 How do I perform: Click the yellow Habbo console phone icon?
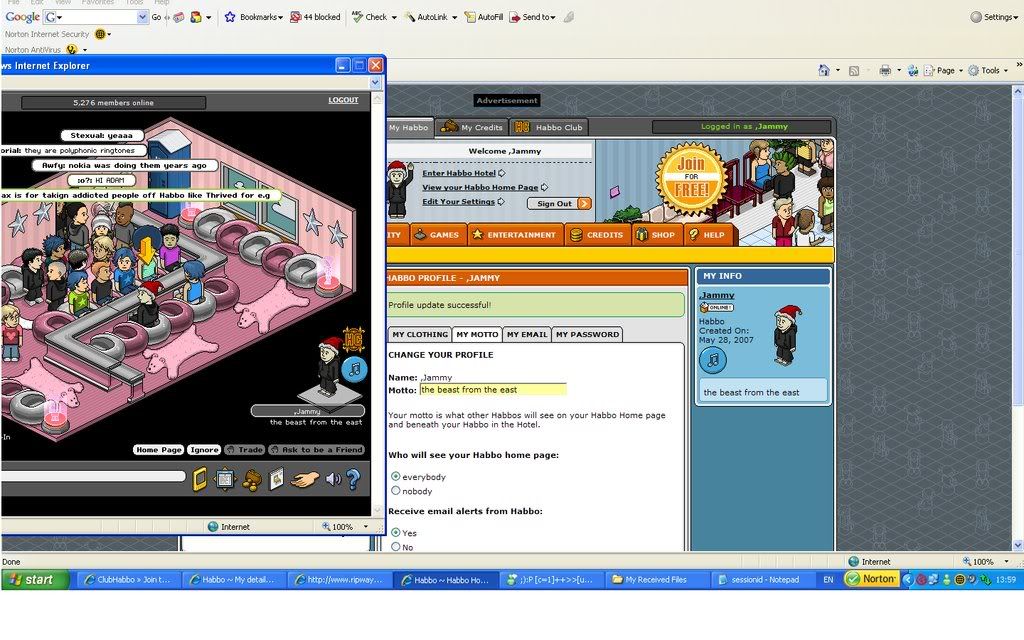point(200,480)
